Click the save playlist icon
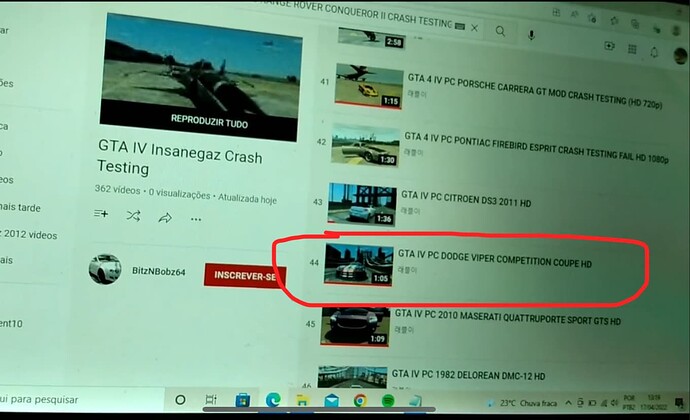 point(100,215)
